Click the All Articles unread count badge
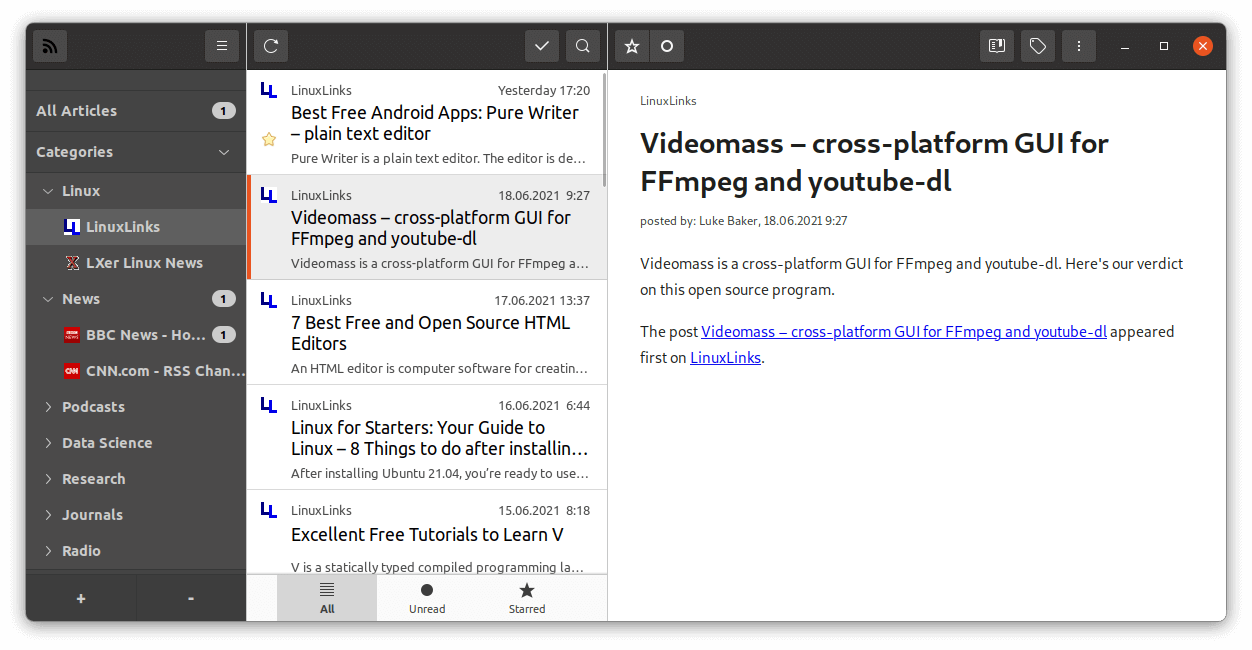 click(224, 111)
